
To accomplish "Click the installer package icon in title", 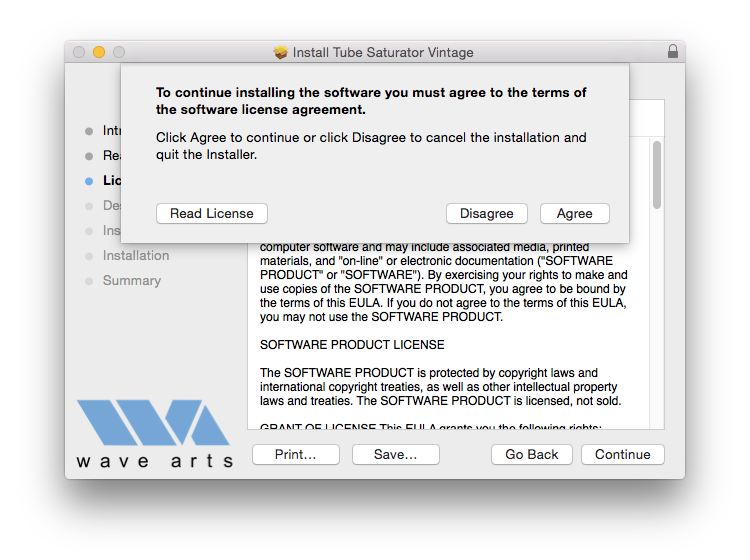I will (281, 52).
